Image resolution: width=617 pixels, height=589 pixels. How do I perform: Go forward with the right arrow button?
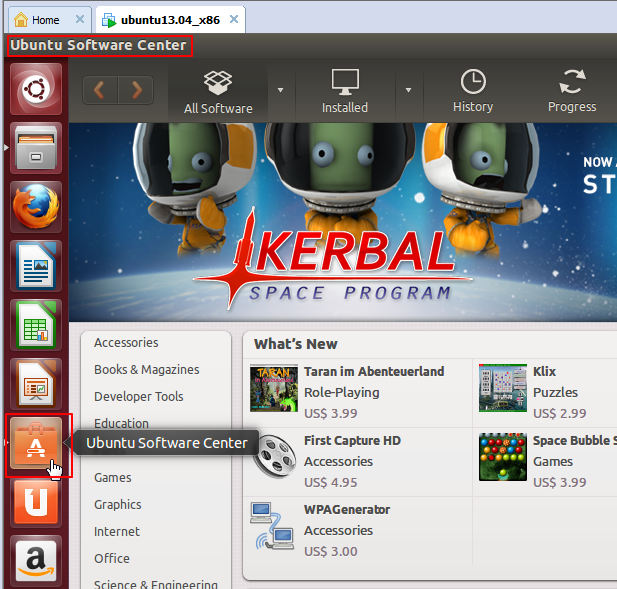point(136,90)
